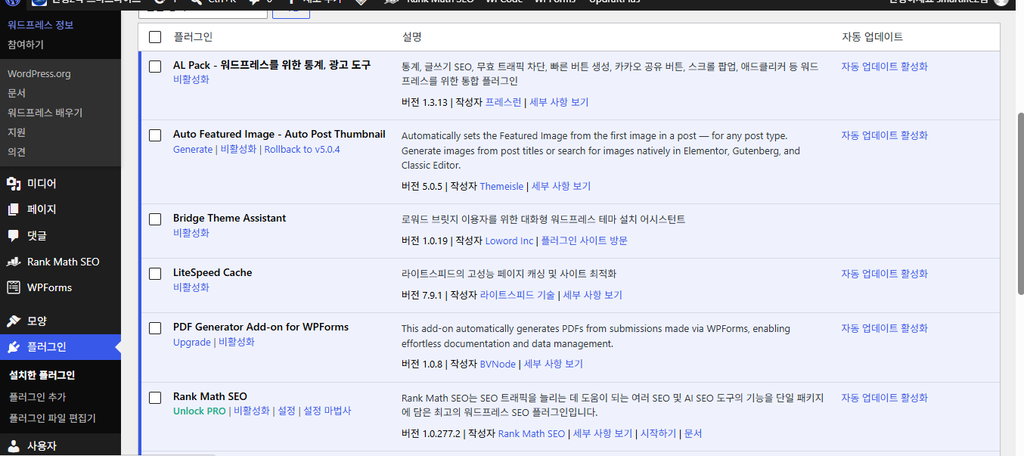Image resolution: width=1024 pixels, height=456 pixels.
Task: Open 워드프레스 정보 in sidebar
Action: click(x=40, y=25)
